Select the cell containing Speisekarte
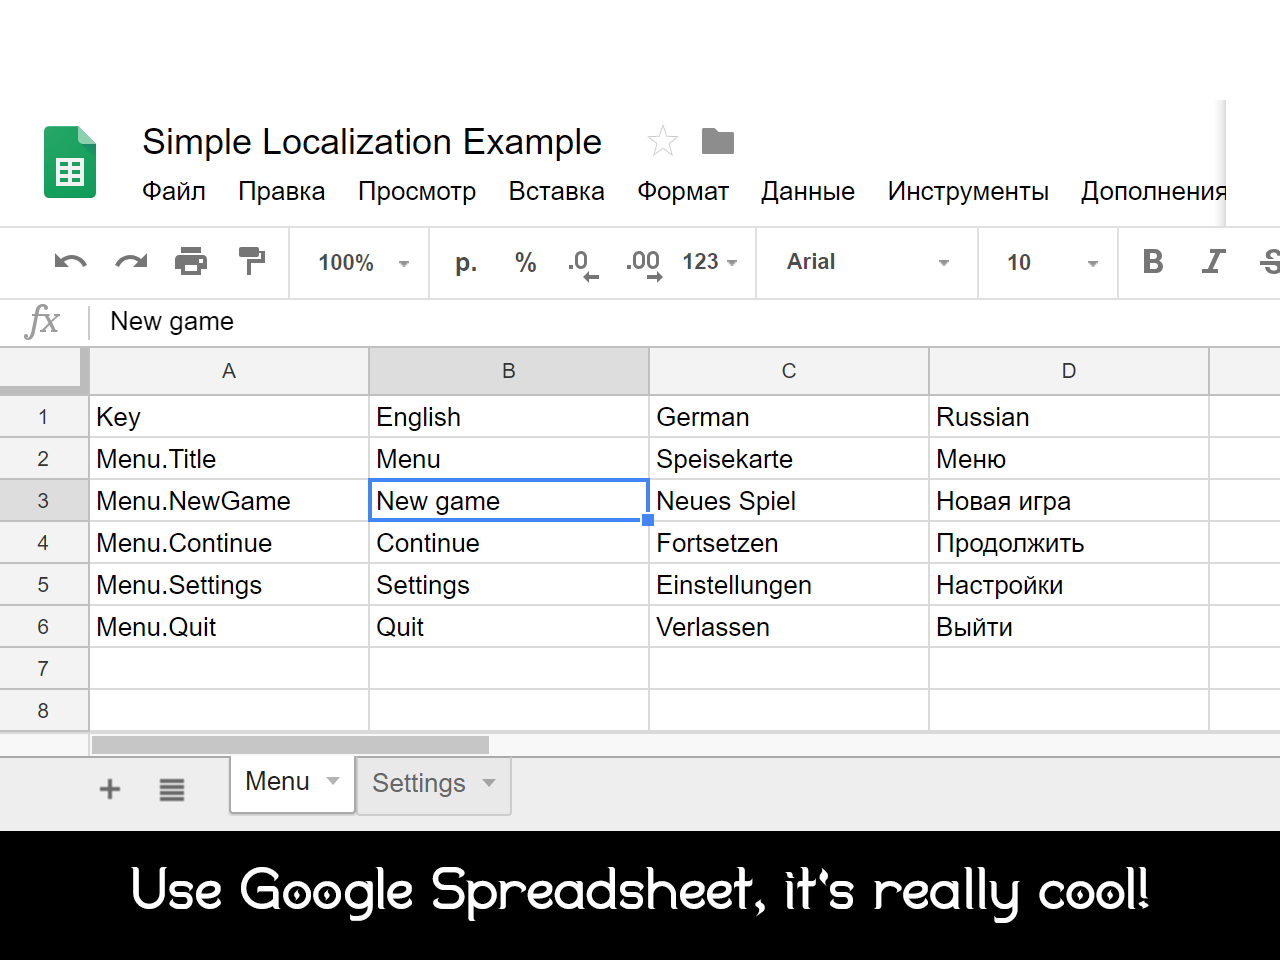The height and width of the screenshot is (960, 1280). click(x=789, y=459)
